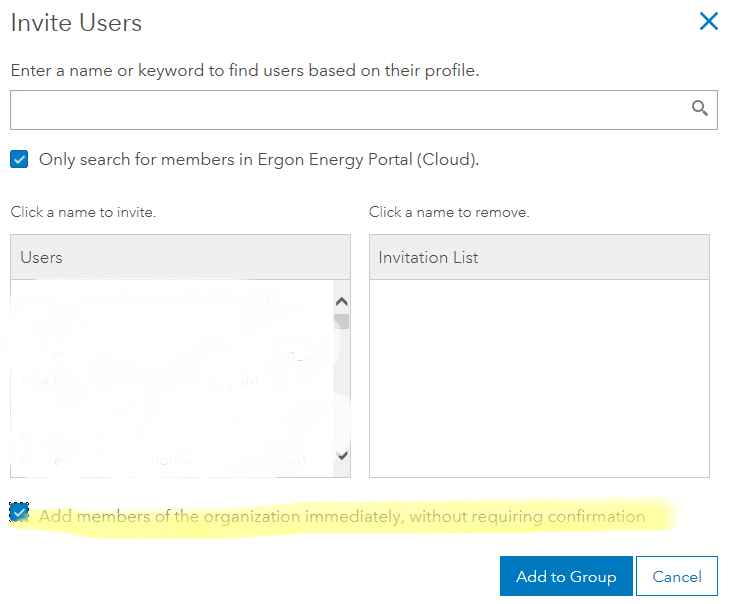The image size is (729, 604).
Task: Click the 'Add members of the organization' label
Action: tap(342, 516)
